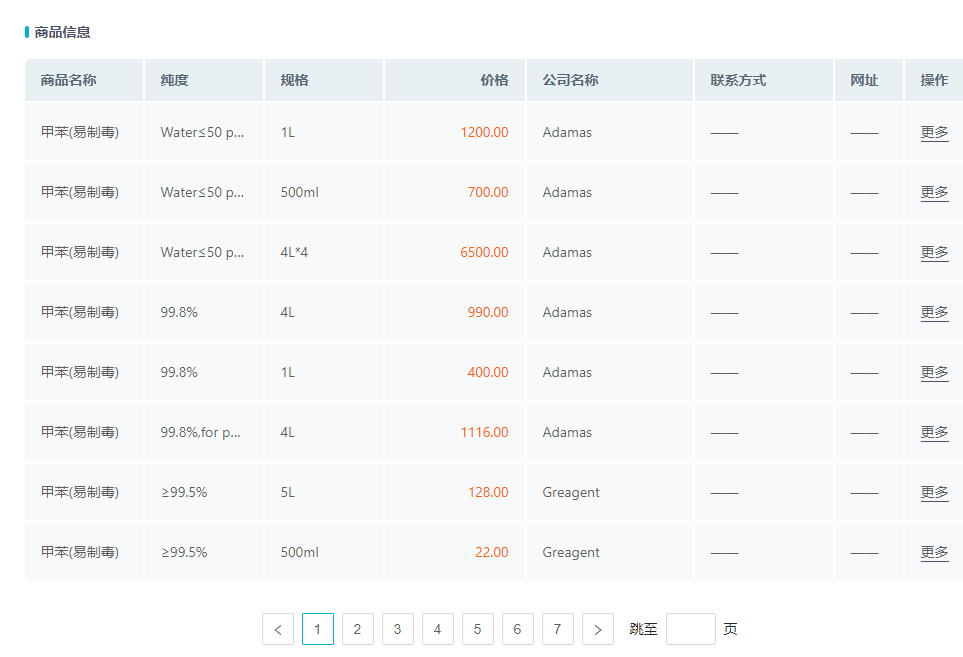The height and width of the screenshot is (657, 963).
Task: Open 更多 for the 1200.00 Adamas row
Action: (934, 132)
